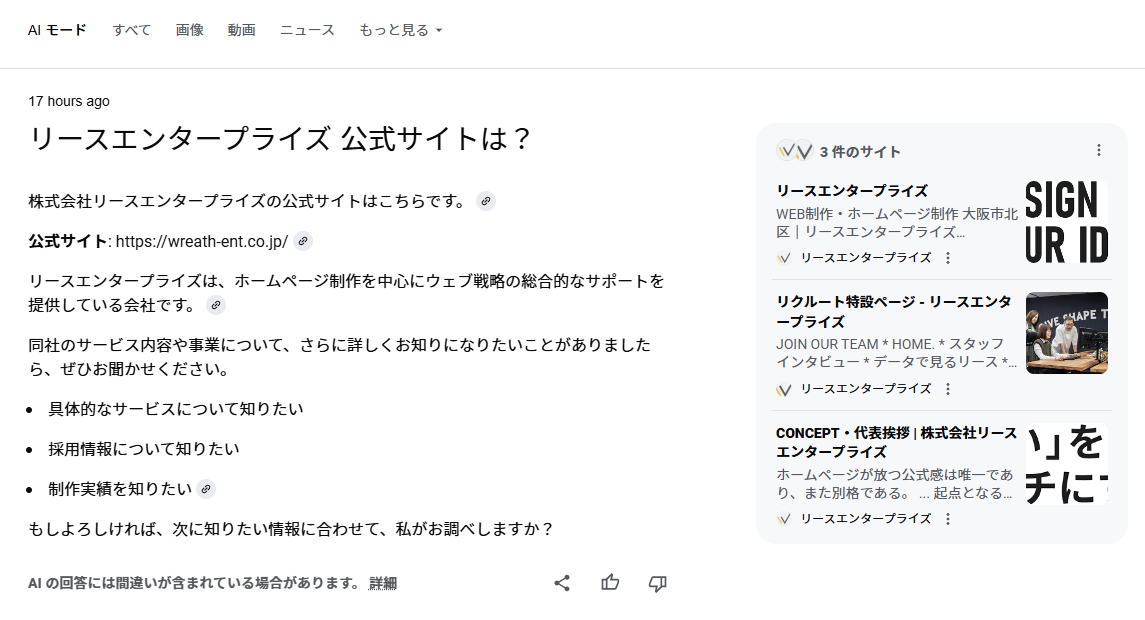1145x620 pixels.
Task: Click link icon after 提供している会社です
Action: pyautogui.click(x=216, y=305)
